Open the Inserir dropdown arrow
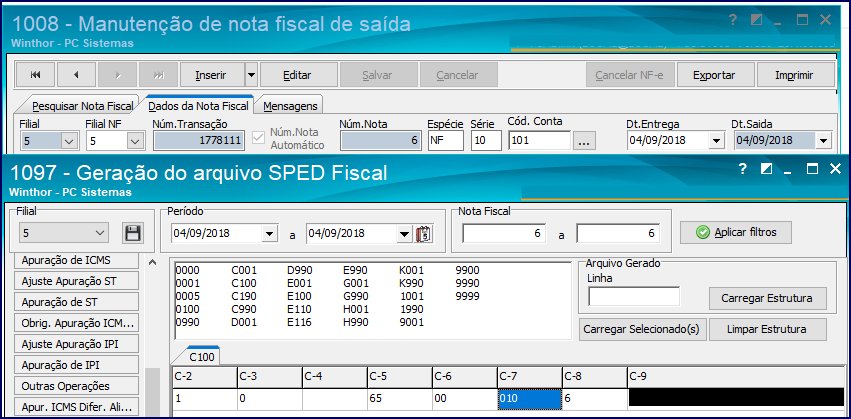 [x=251, y=75]
